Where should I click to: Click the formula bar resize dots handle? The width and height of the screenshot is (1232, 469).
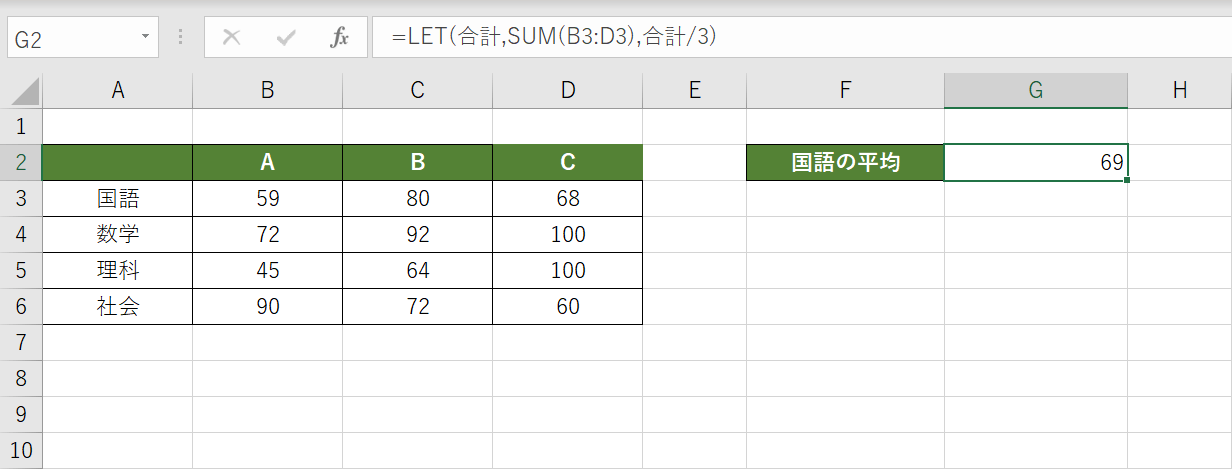pyautogui.click(x=181, y=38)
